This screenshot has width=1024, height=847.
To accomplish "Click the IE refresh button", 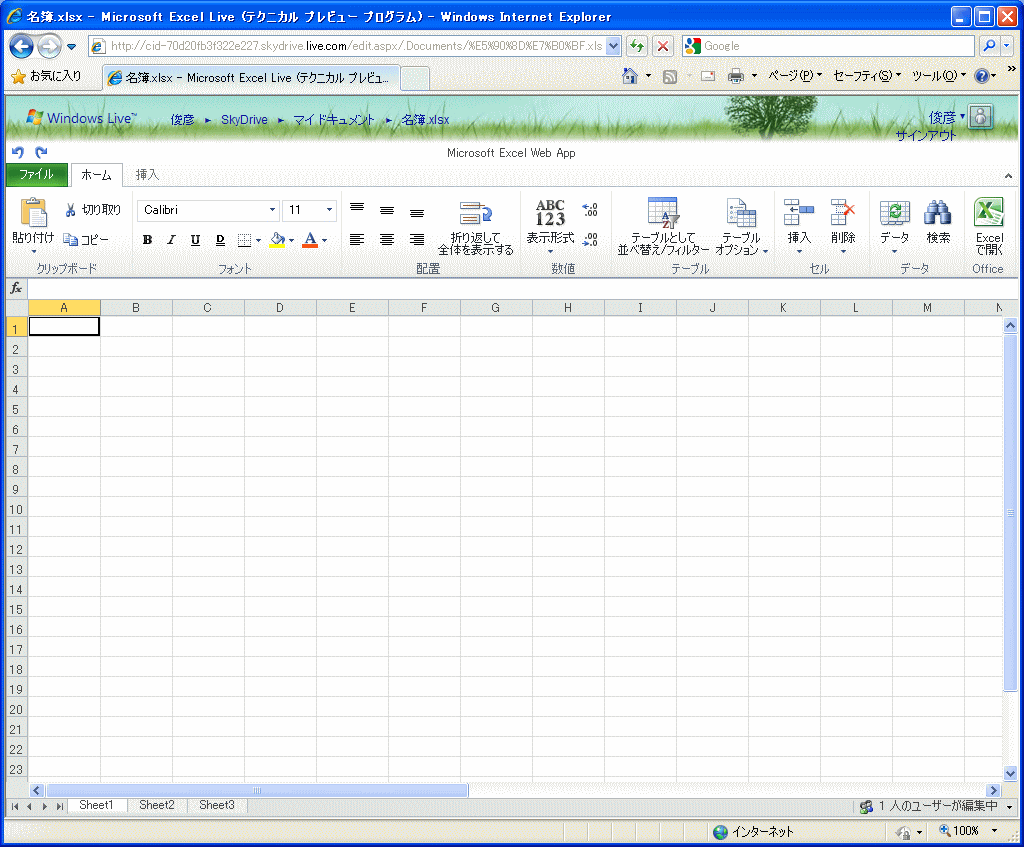I will (637, 46).
